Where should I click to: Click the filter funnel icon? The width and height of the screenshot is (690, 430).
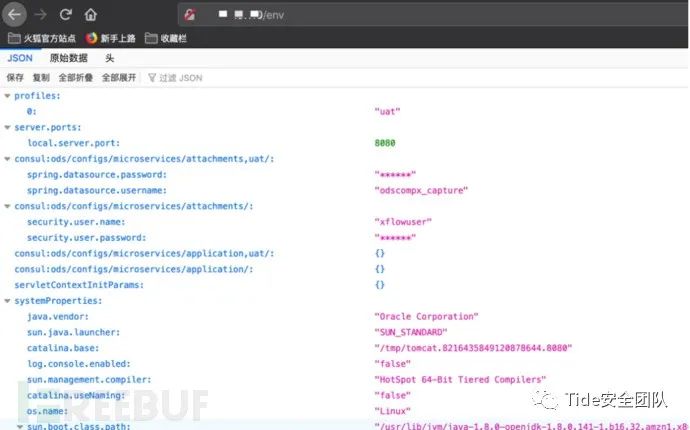(152, 78)
